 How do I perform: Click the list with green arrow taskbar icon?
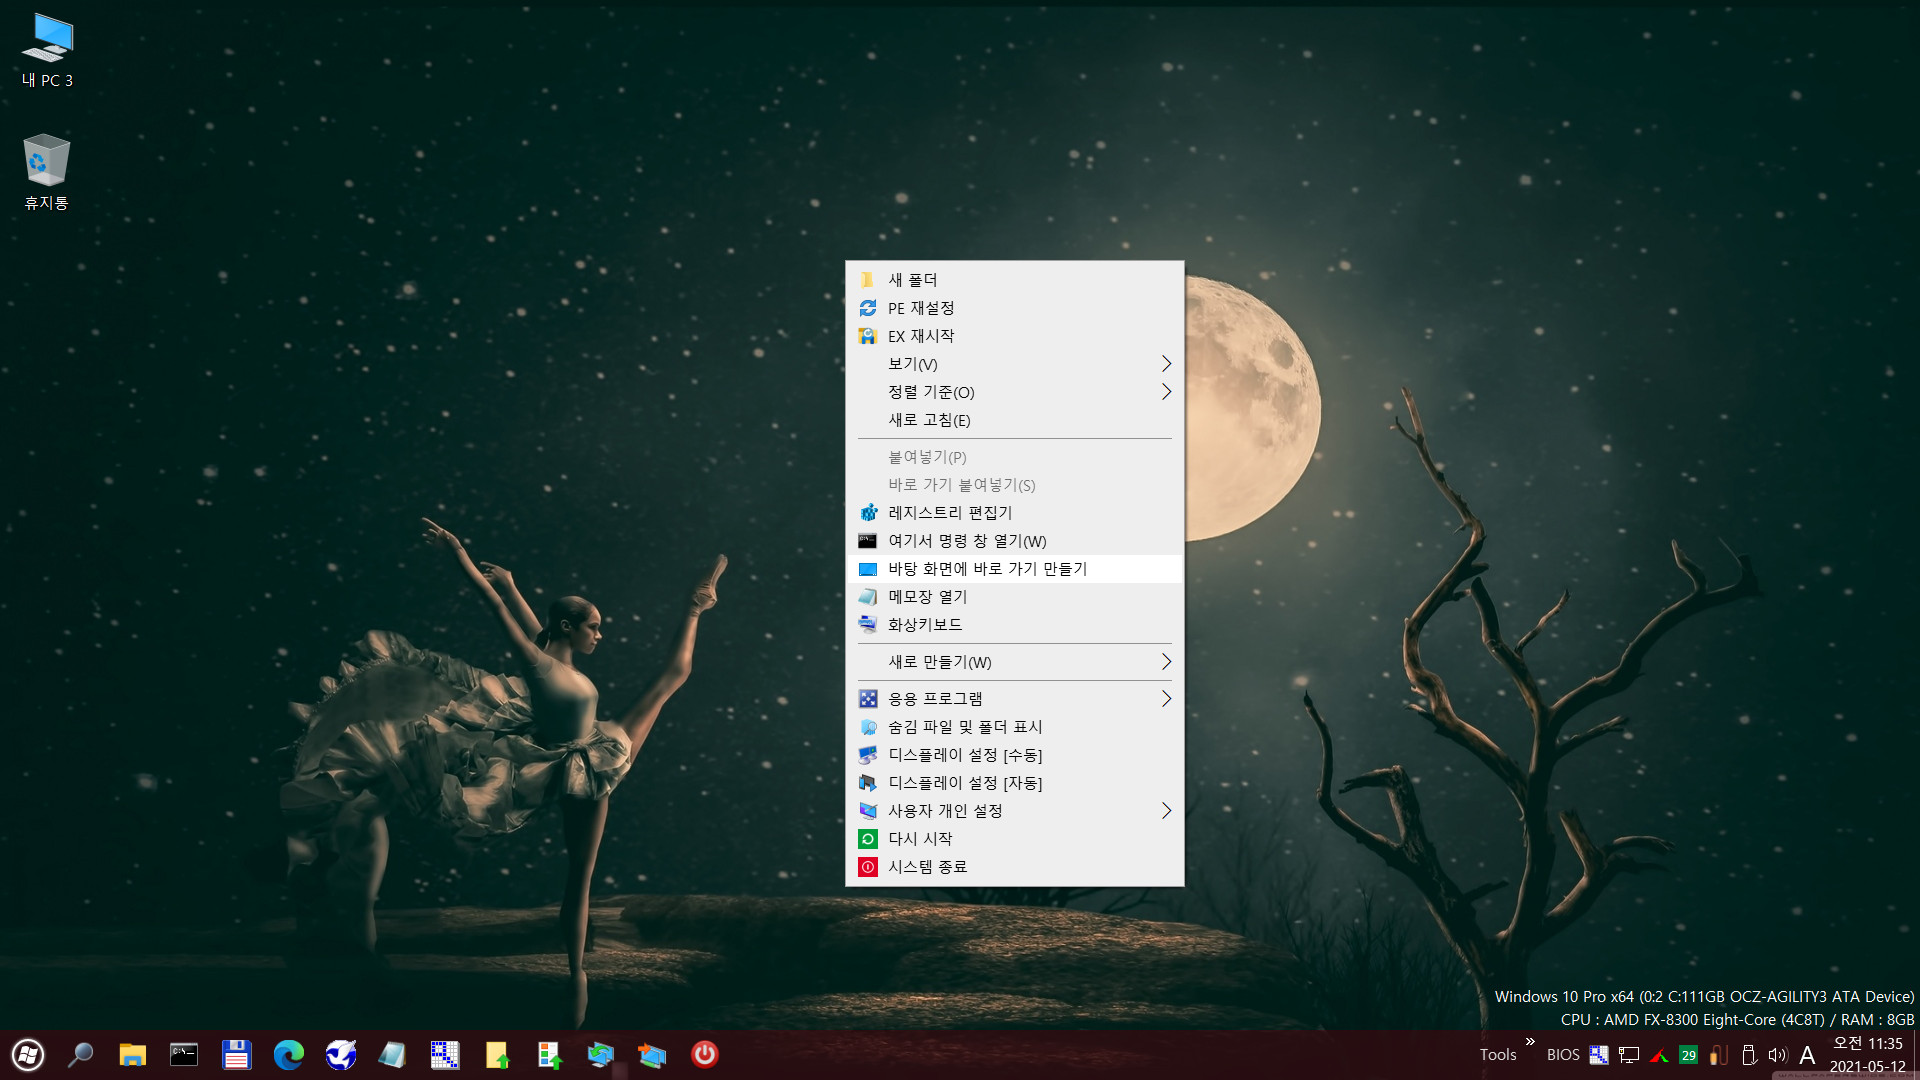(x=549, y=1055)
